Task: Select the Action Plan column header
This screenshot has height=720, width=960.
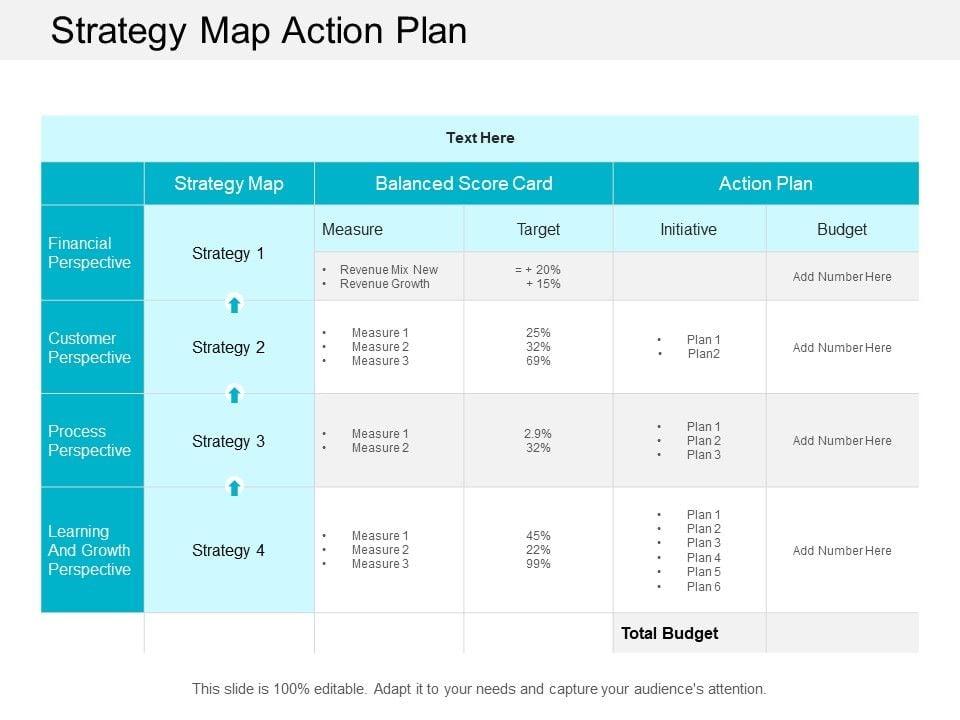Action: coord(766,183)
